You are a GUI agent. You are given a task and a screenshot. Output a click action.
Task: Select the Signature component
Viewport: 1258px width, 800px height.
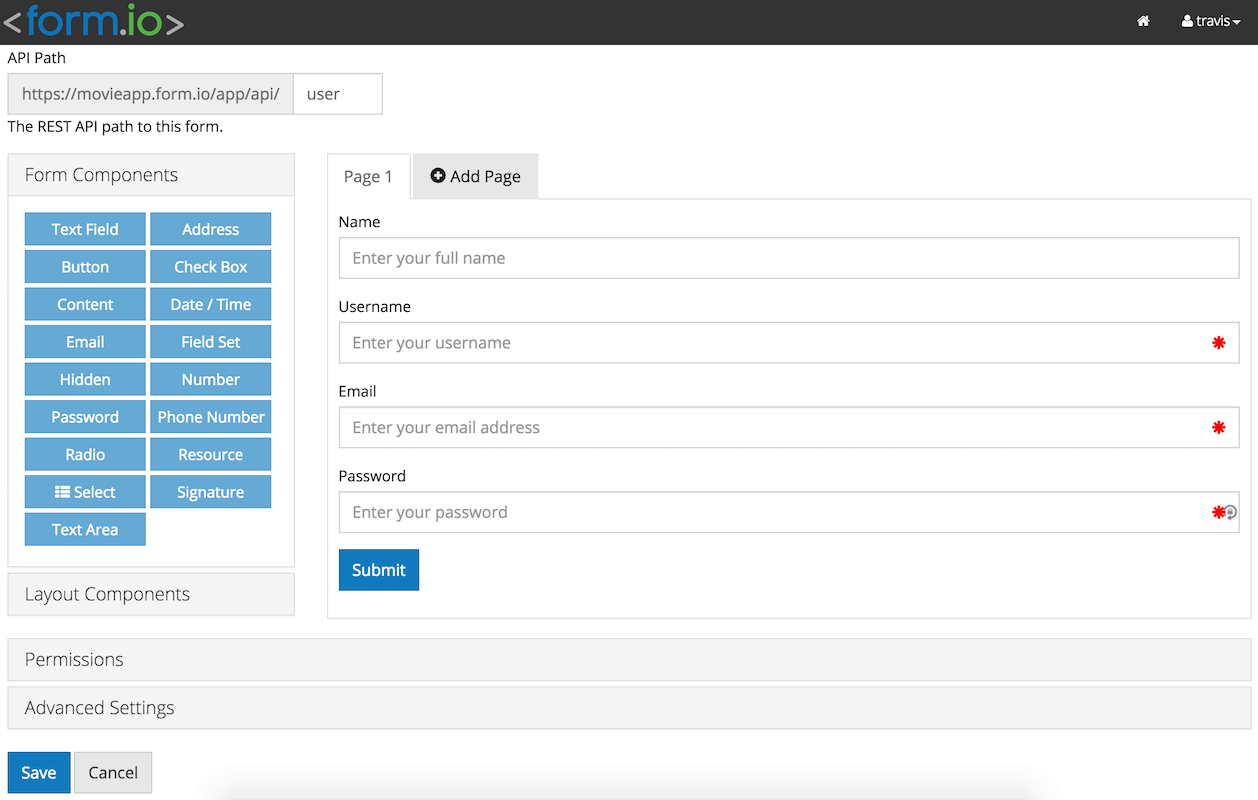[x=210, y=491]
